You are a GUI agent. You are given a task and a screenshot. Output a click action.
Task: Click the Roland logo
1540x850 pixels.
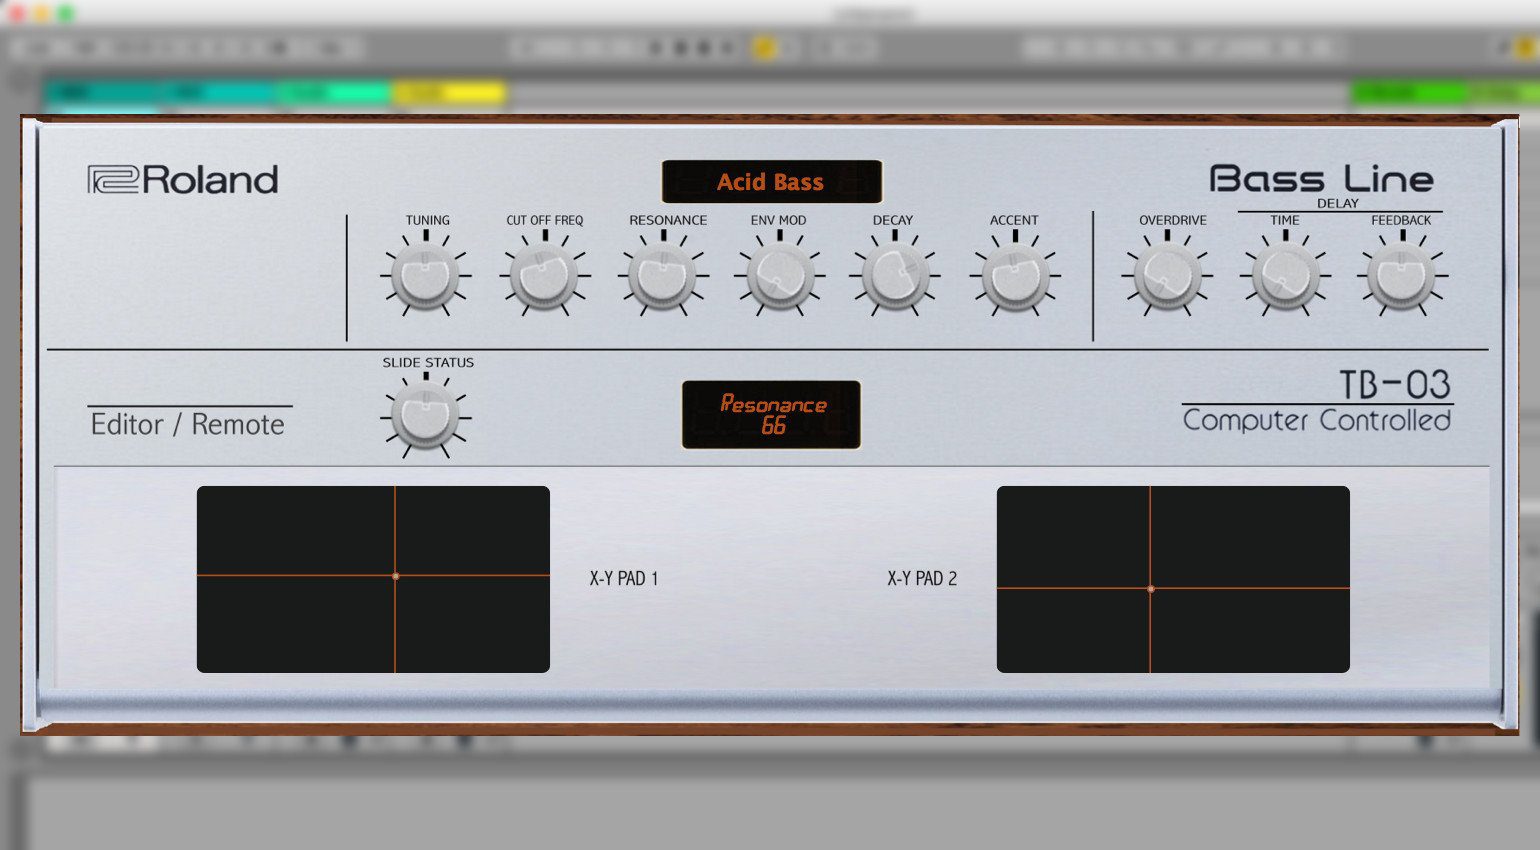[183, 179]
